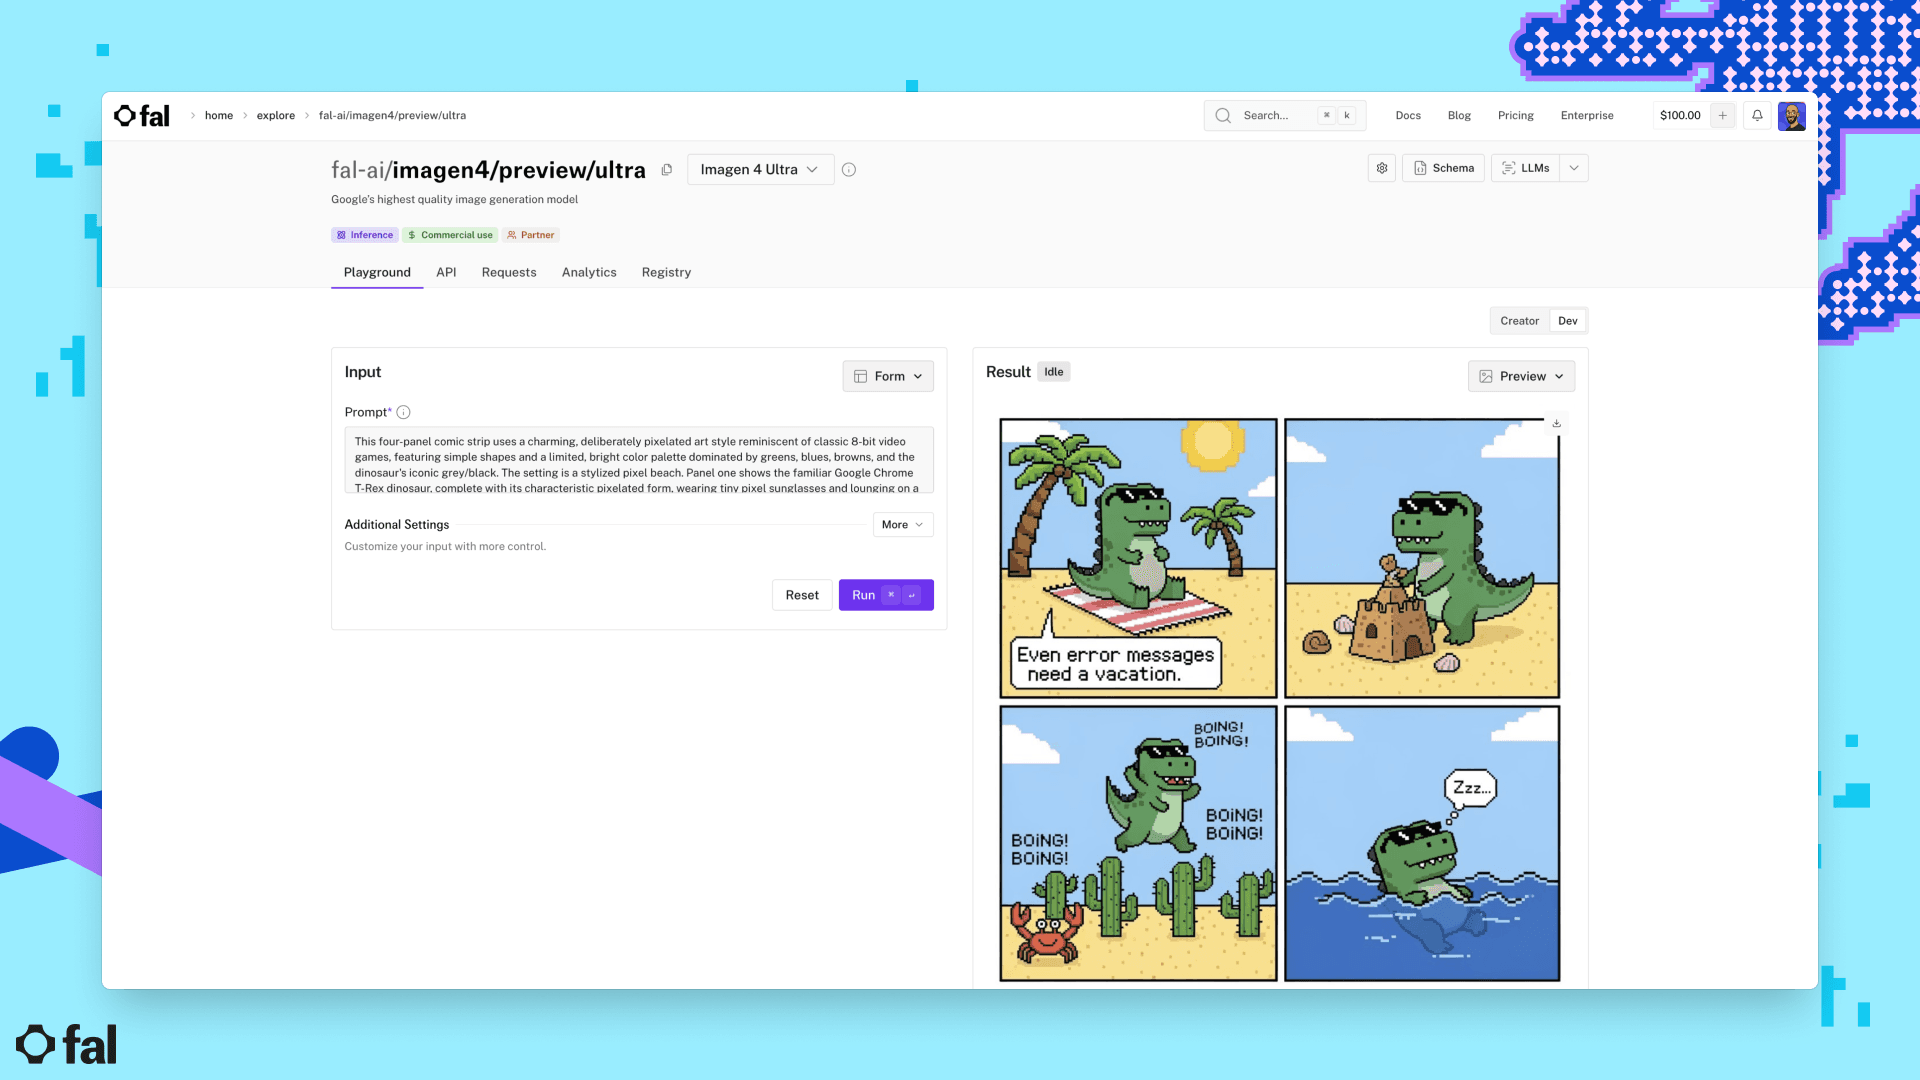
Task: Switch to Creator mode
Action: click(x=1519, y=321)
